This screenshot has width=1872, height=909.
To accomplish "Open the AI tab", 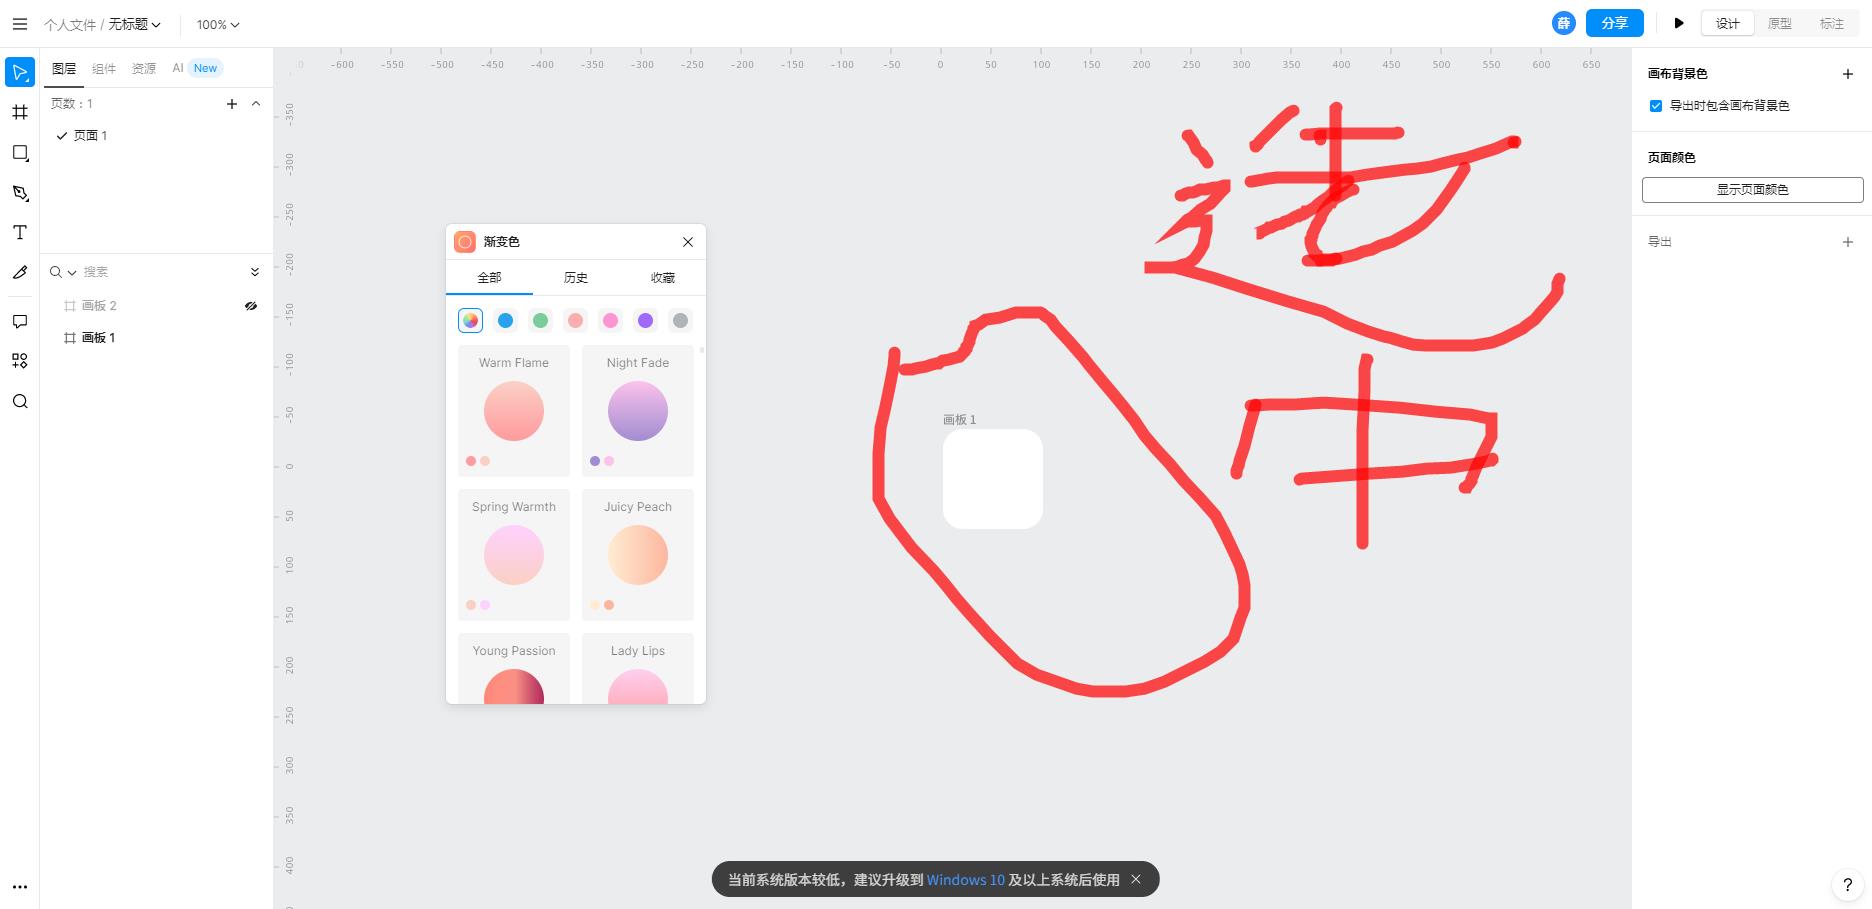I will [x=196, y=68].
